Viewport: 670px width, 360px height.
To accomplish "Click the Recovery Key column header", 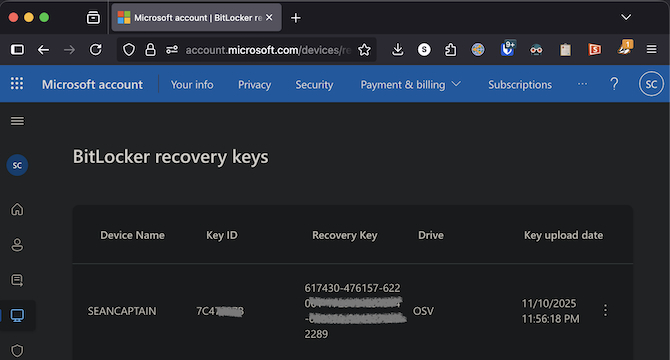I will pyautogui.click(x=344, y=235).
